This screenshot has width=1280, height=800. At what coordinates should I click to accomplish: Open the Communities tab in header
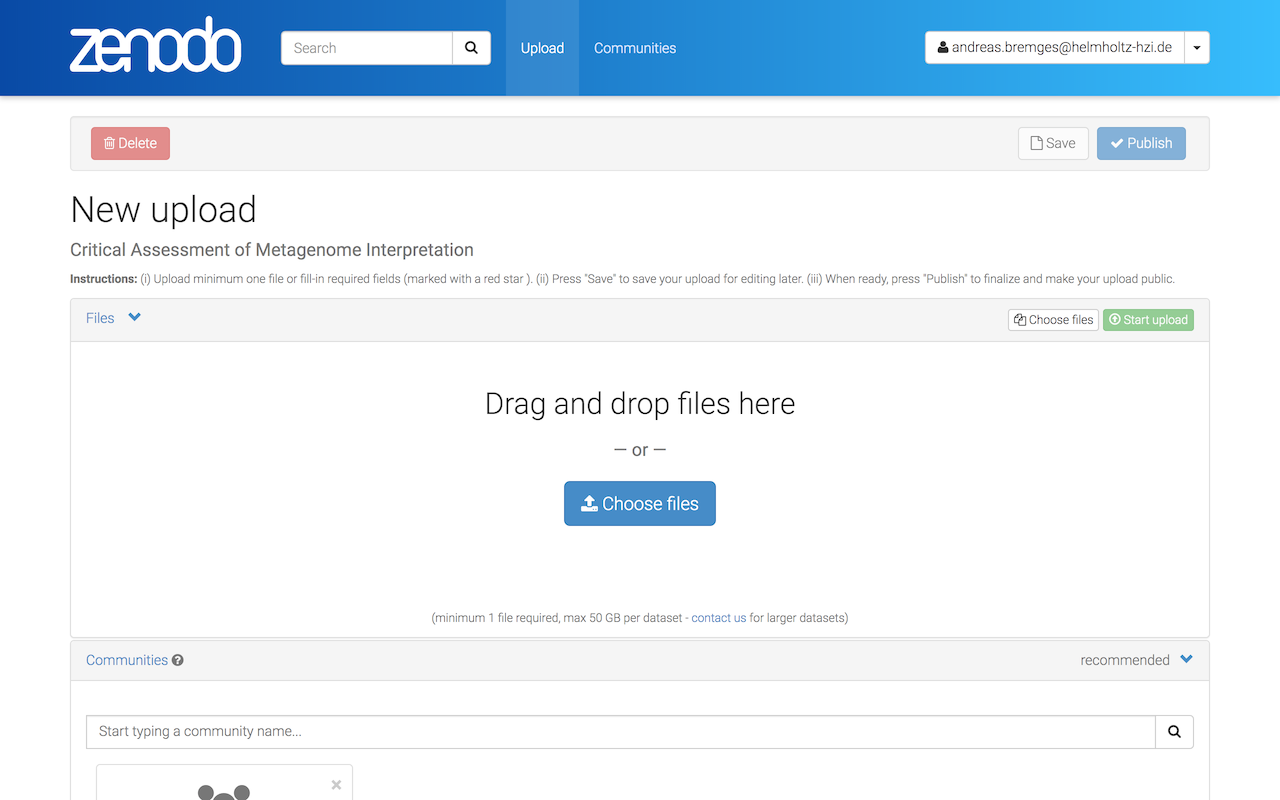(x=635, y=48)
